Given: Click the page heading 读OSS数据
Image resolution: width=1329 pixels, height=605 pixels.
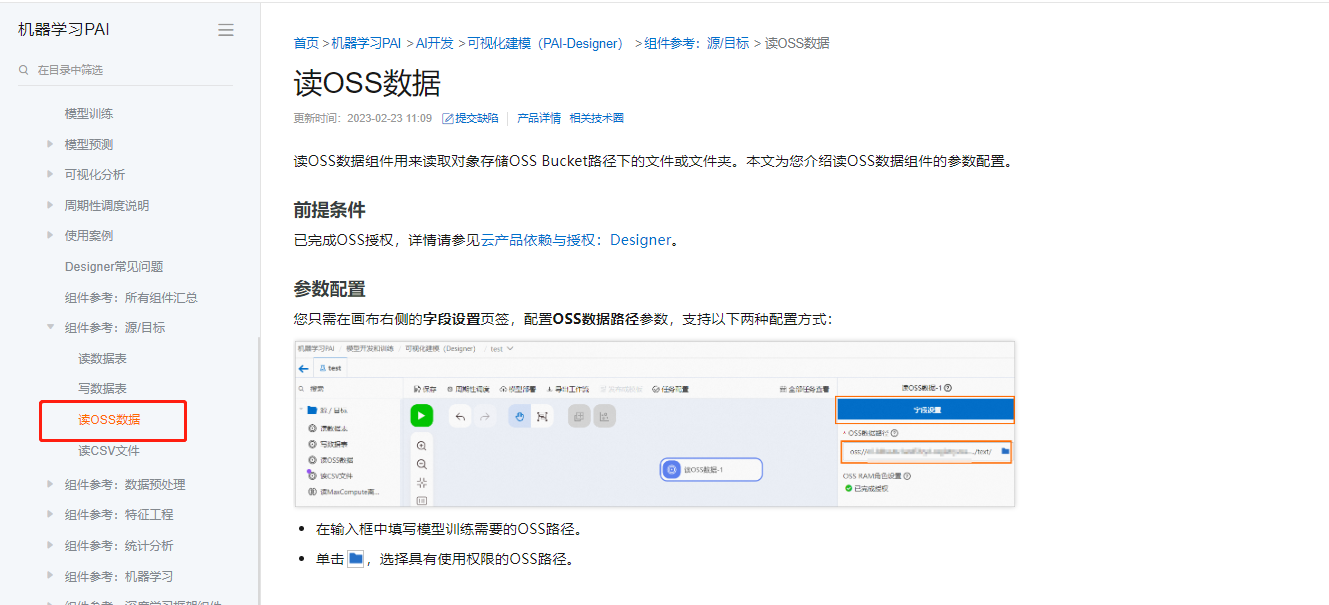Looking at the screenshot, I should (367, 83).
